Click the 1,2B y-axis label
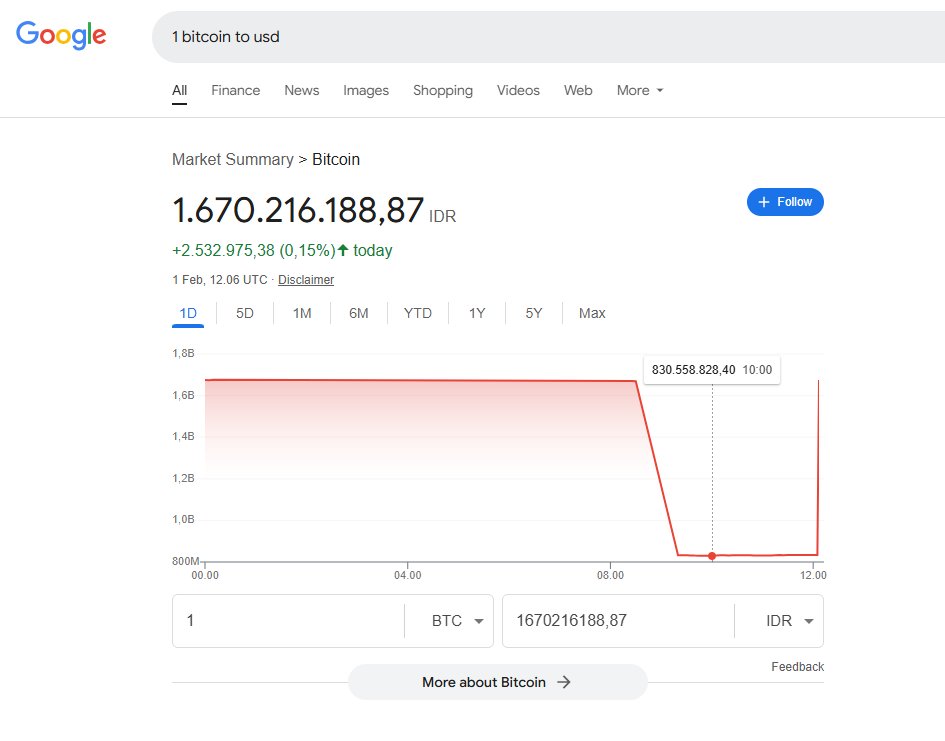945x741 pixels. (x=183, y=478)
